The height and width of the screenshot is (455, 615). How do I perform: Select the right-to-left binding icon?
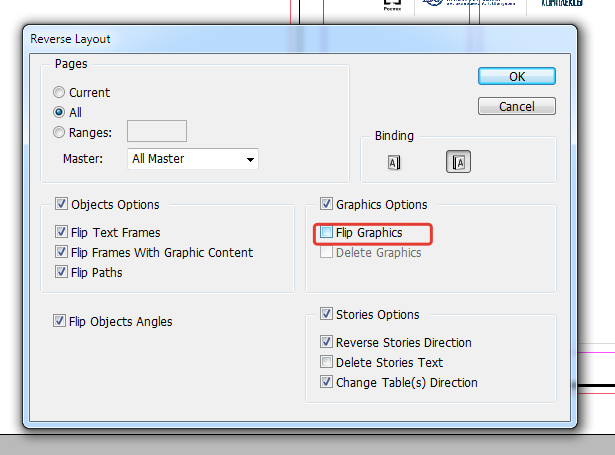458,162
